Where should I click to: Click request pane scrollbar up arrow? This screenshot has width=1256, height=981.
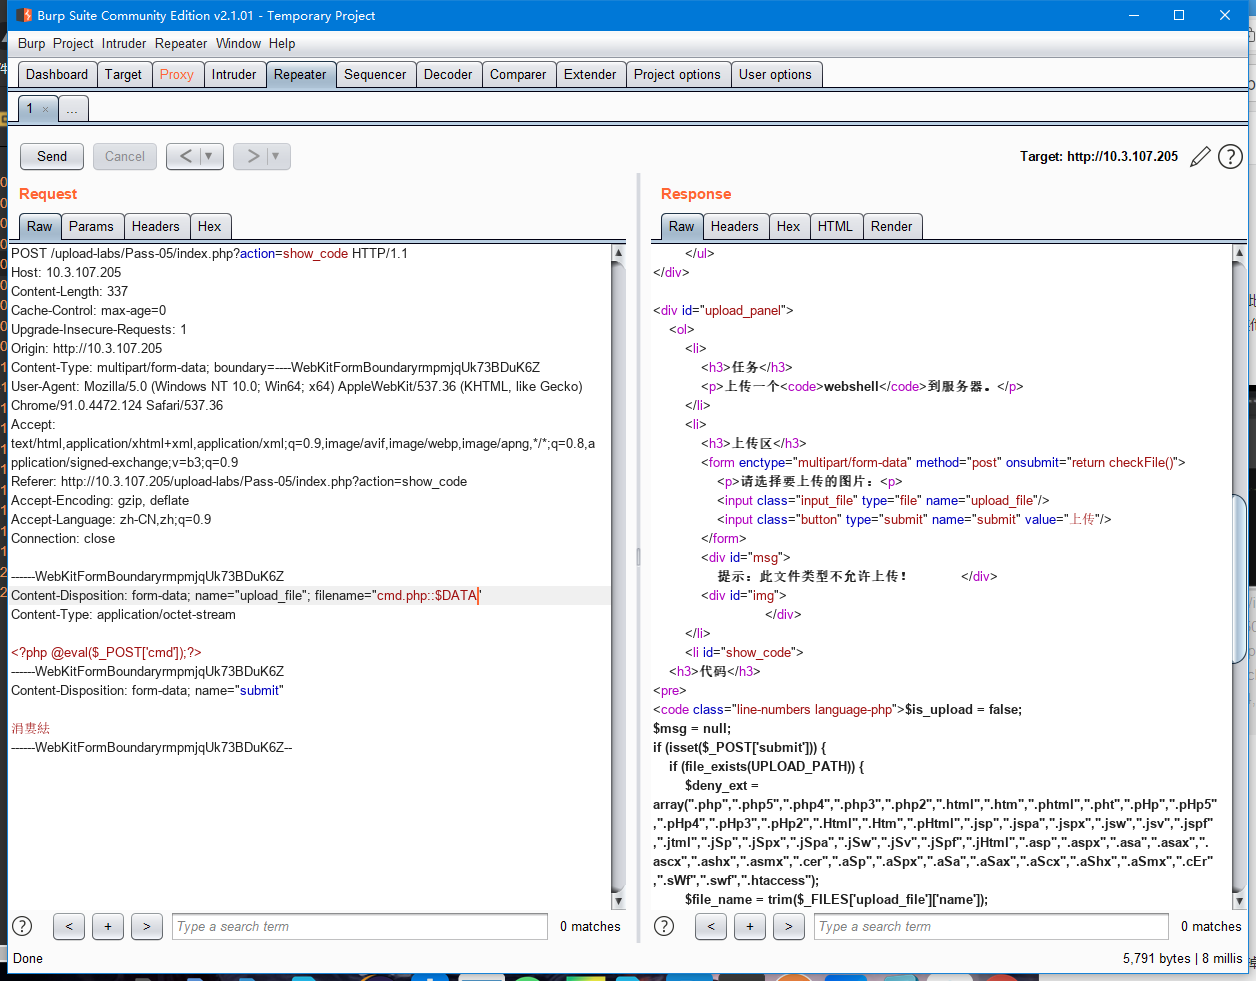(x=618, y=253)
